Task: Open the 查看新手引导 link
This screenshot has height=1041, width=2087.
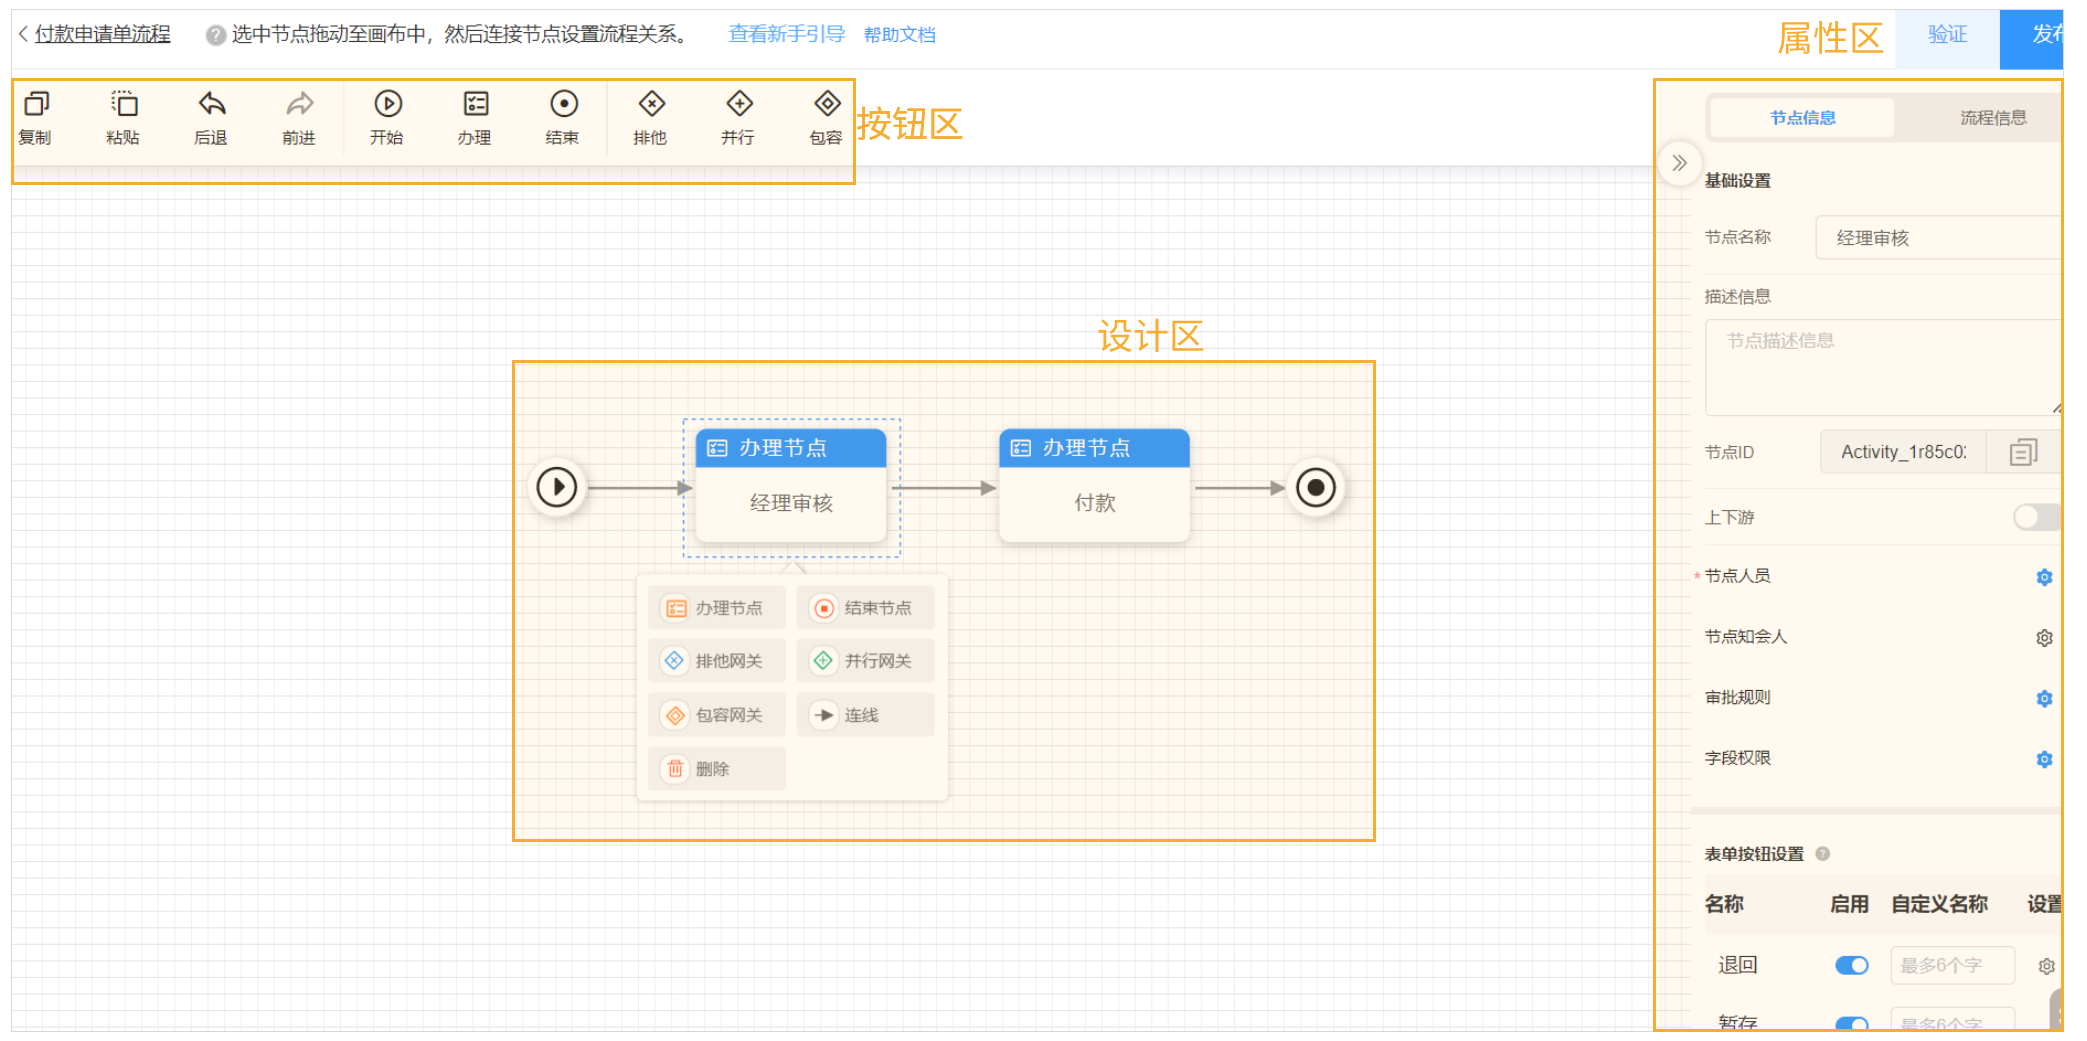Action: pos(786,35)
